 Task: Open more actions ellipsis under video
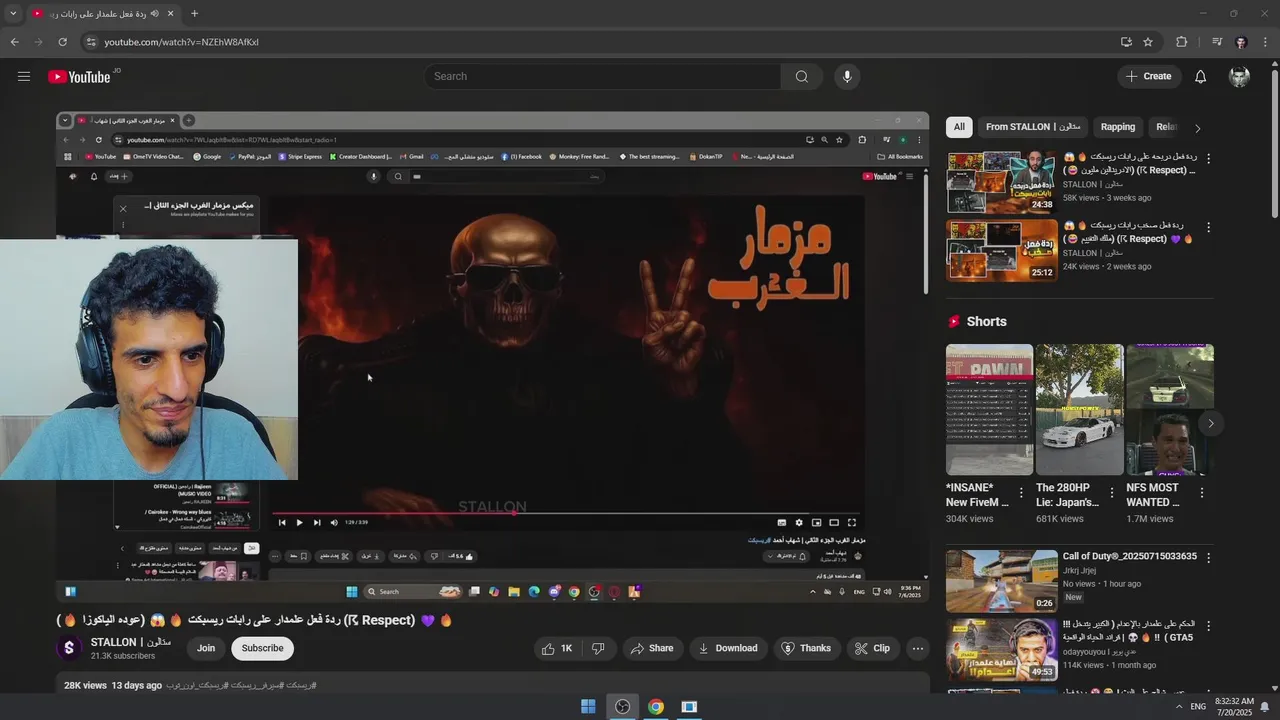(917, 648)
